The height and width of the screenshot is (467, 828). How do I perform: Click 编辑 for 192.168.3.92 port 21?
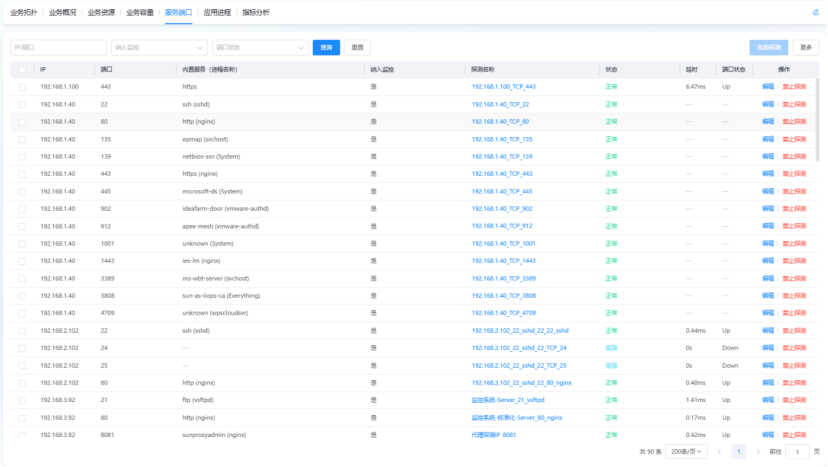tap(768, 400)
